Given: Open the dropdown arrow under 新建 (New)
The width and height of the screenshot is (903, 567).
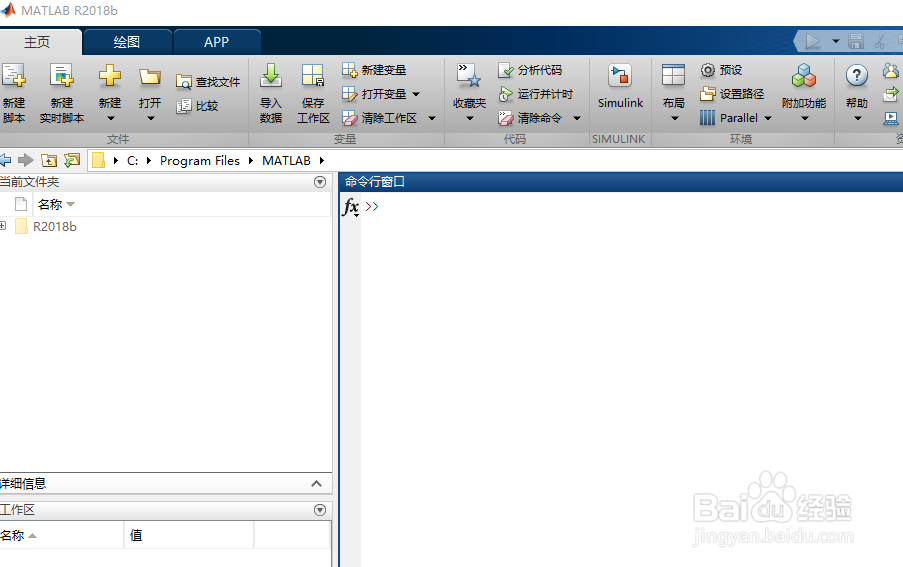Looking at the screenshot, I should click(111, 119).
